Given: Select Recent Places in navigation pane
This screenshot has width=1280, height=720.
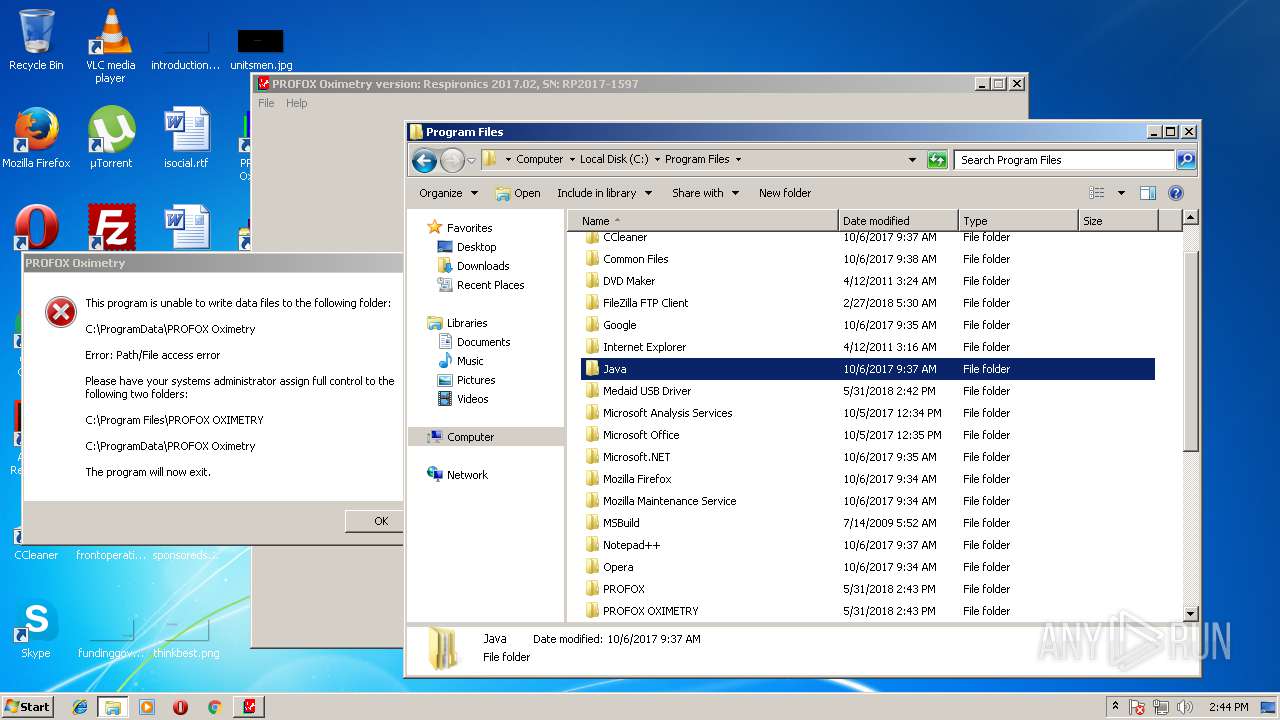Looking at the screenshot, I should point(490,285).
